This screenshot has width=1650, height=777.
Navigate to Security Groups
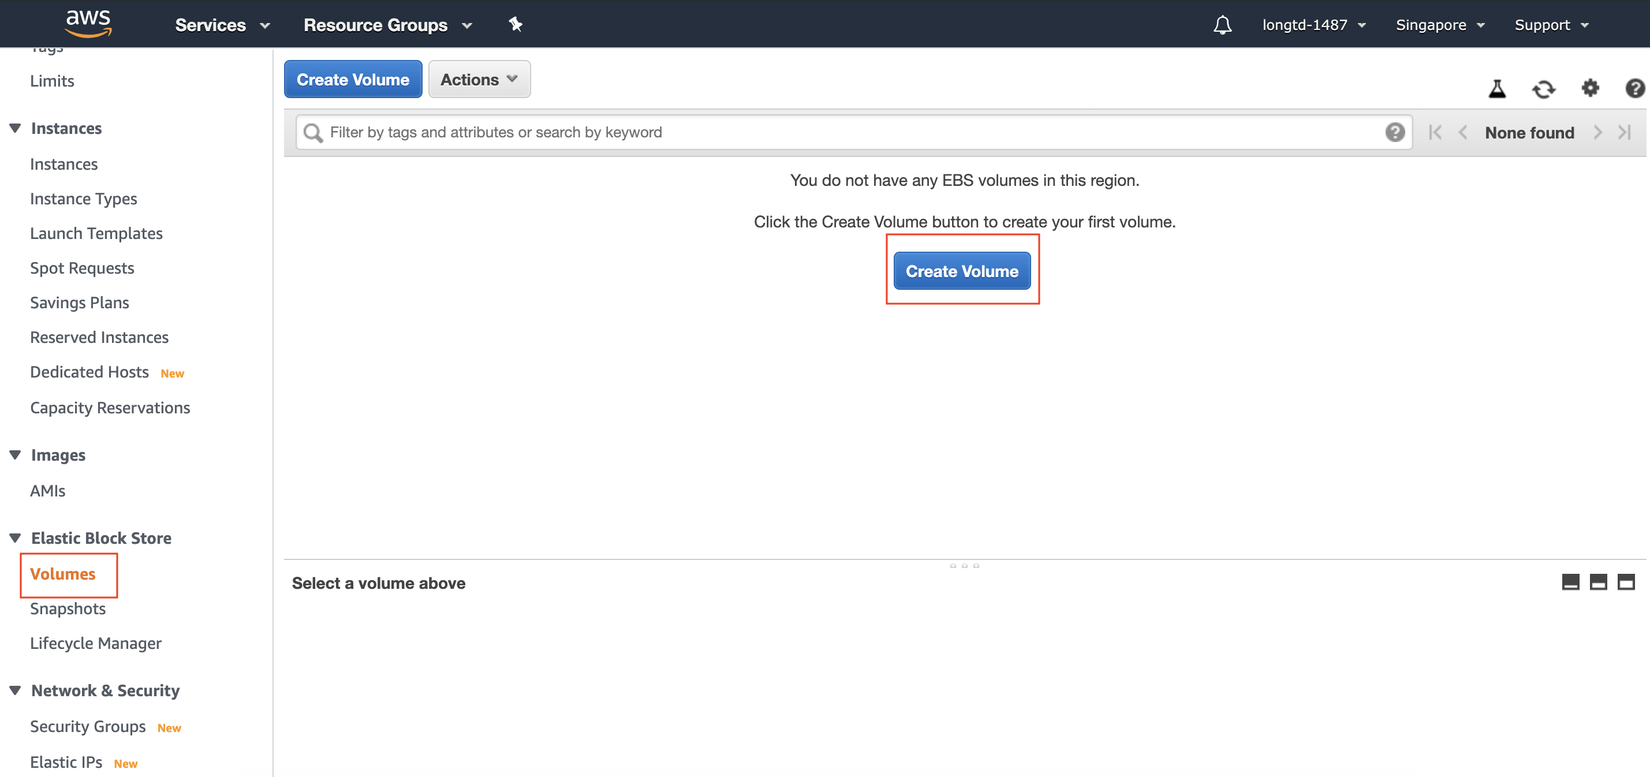[x=88, y=727]
